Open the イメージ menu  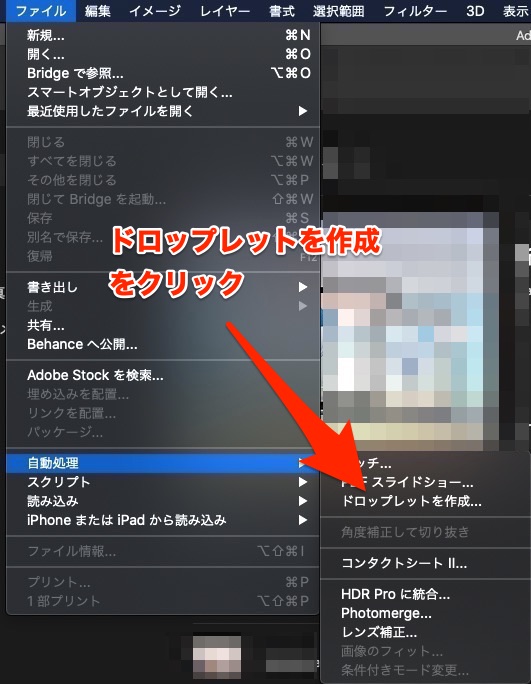pyautogui.click(x=155, y=10)
